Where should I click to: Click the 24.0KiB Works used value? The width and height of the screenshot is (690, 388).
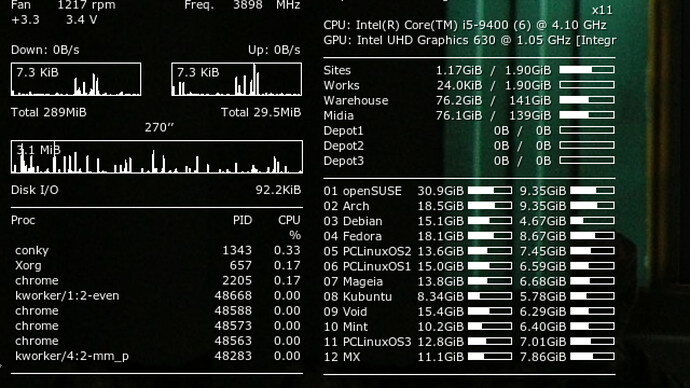tap(459, 85)
